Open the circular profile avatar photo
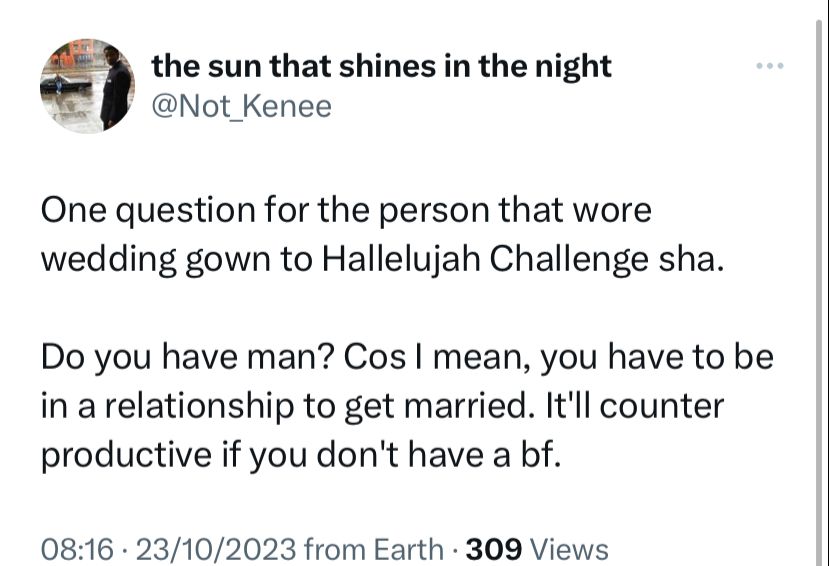The width and height of the screenshot is (829, 566). [x=87, y=86]
